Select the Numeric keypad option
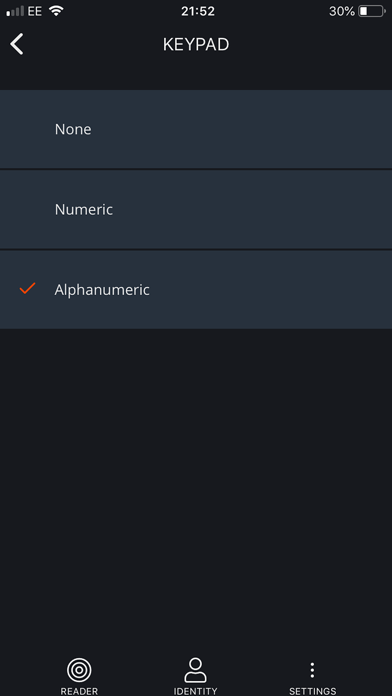 (196, 210)
